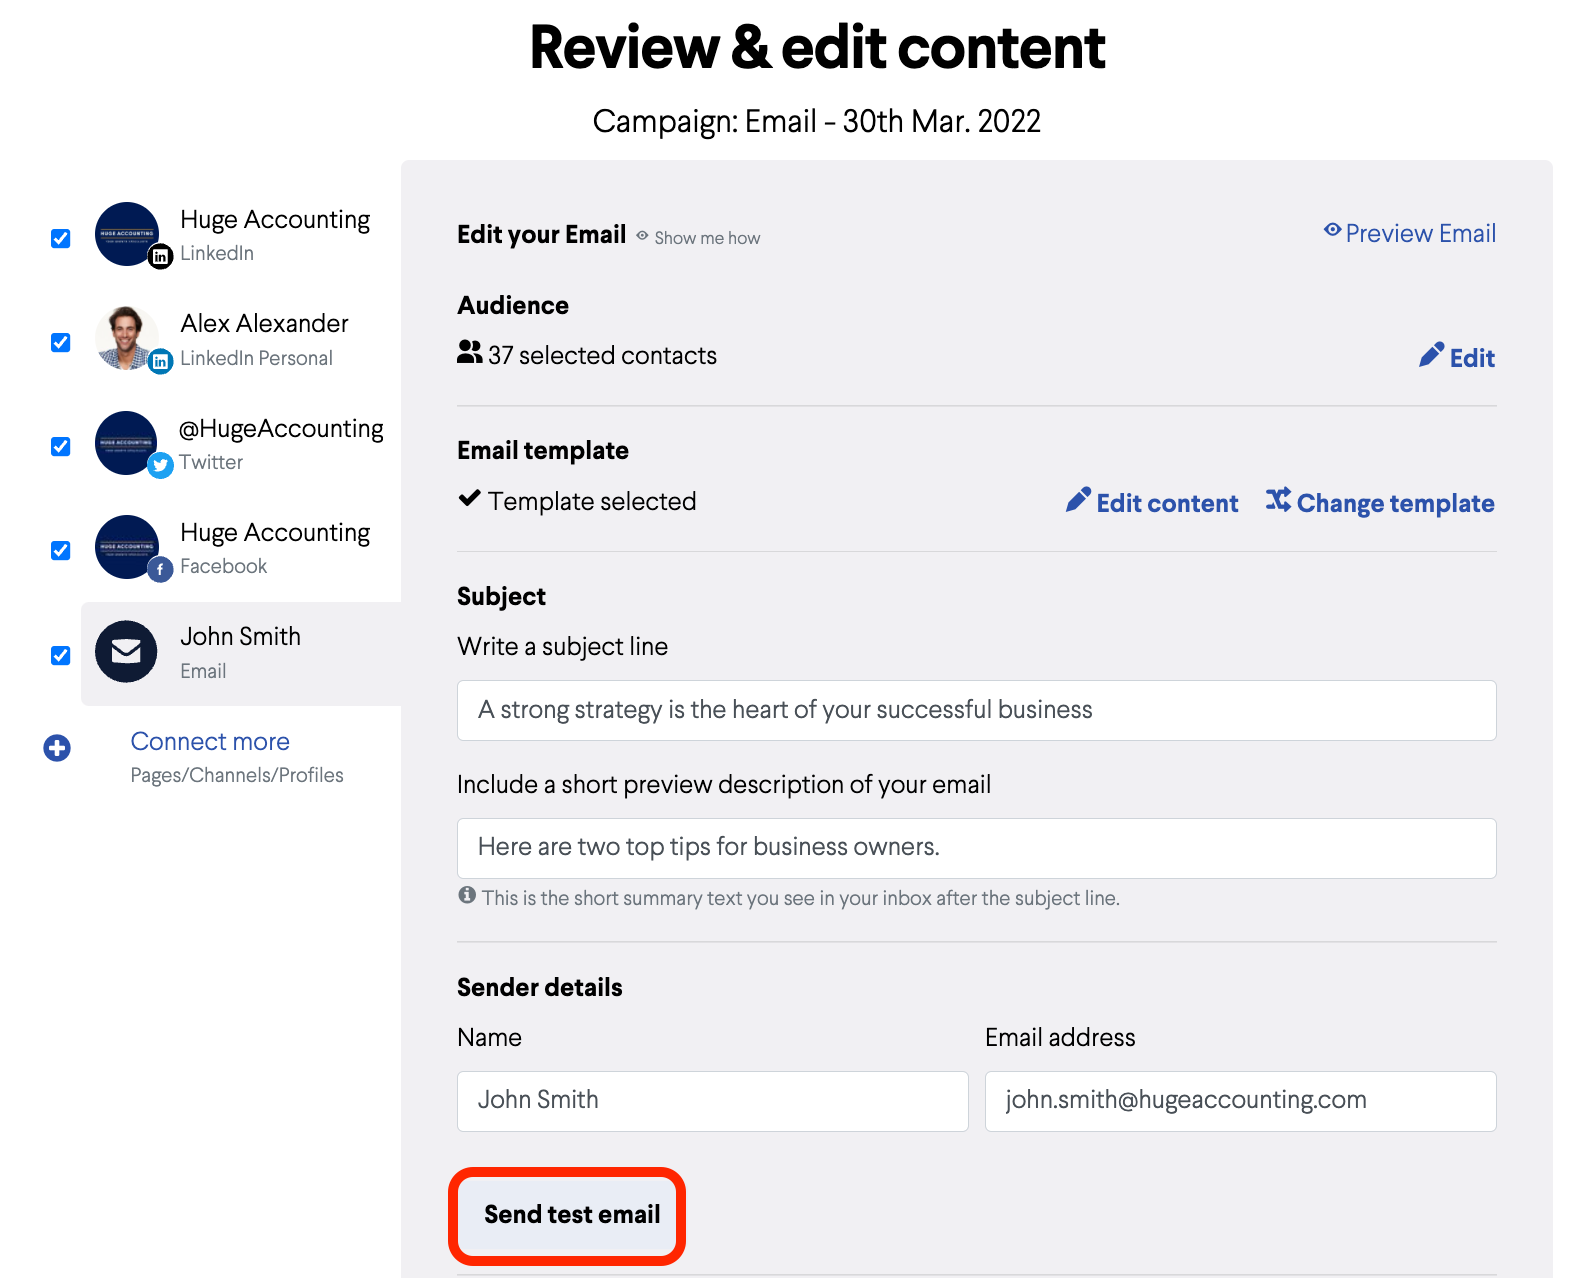This screenshot has height=1278, width=1576.
Task: Click the @HugeAccounting Twitter avatar
Action: click(127, 443)
